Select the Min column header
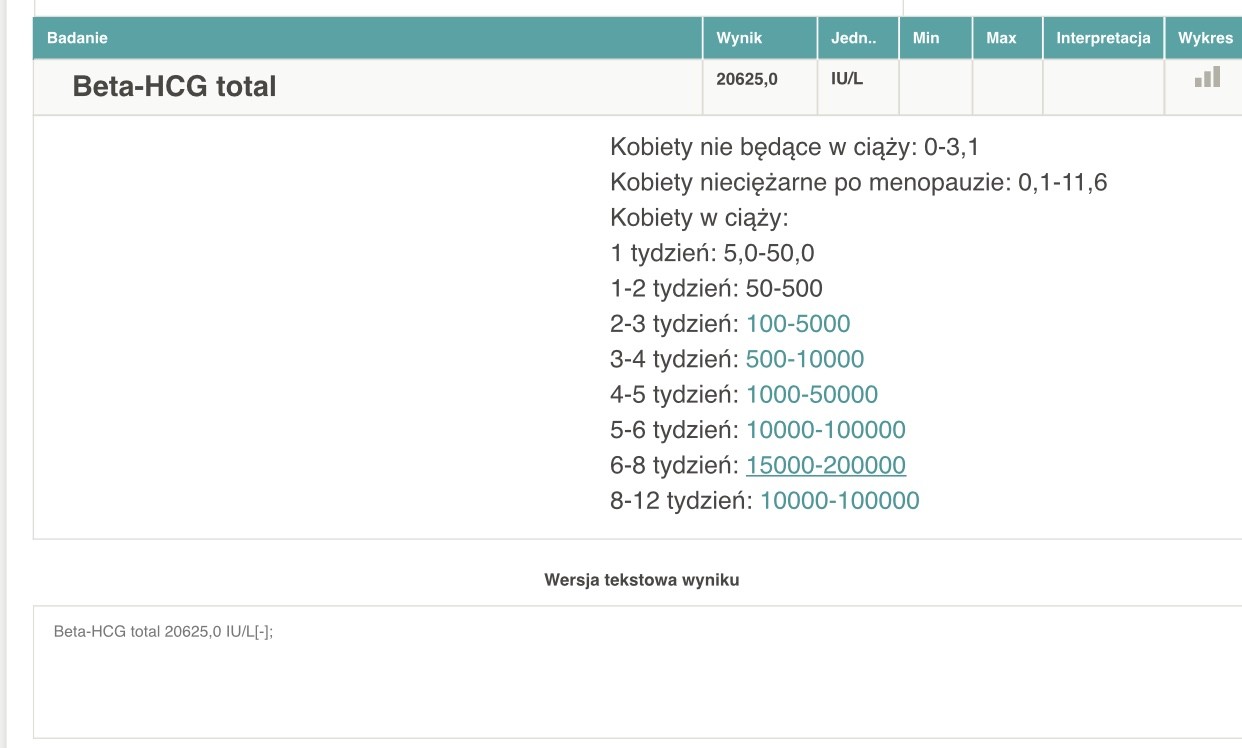The width and height of the screenshot is (1242, 748). (x=926, y=38)
